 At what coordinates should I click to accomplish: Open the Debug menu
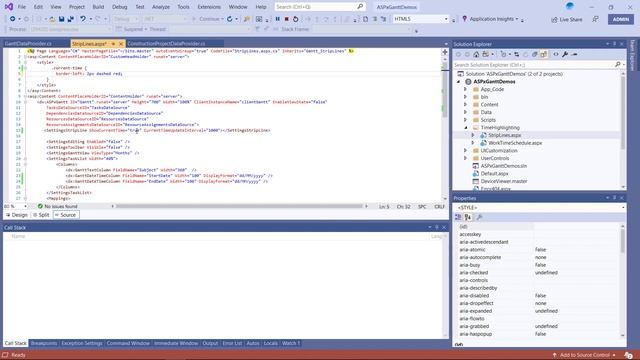[x=120, y=7]
